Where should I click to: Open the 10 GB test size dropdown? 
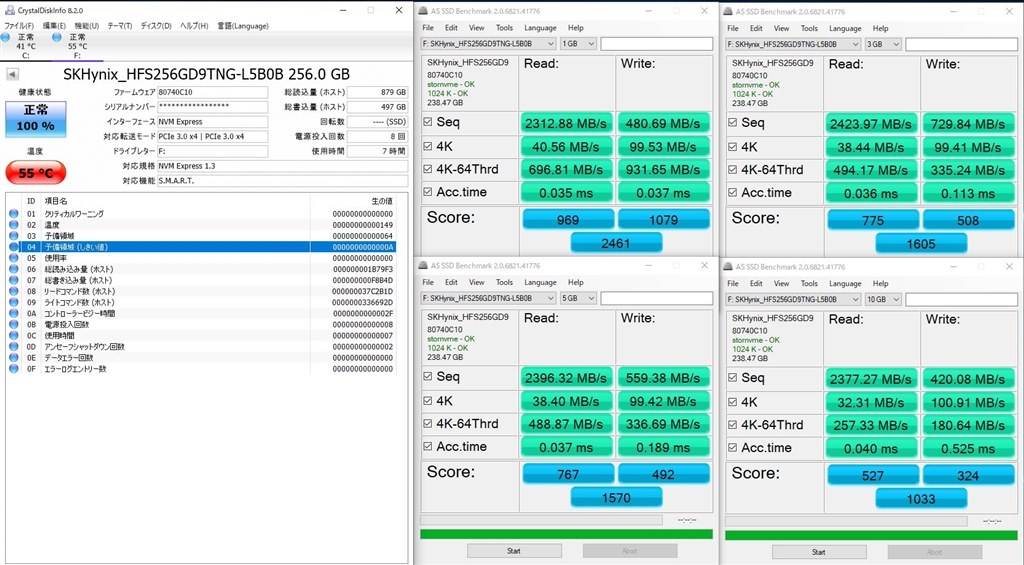884,299
